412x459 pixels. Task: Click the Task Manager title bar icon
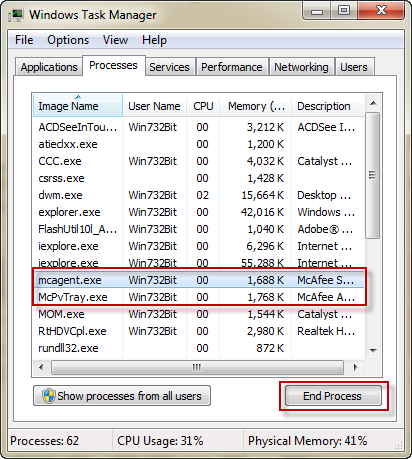tap(16, 15)
